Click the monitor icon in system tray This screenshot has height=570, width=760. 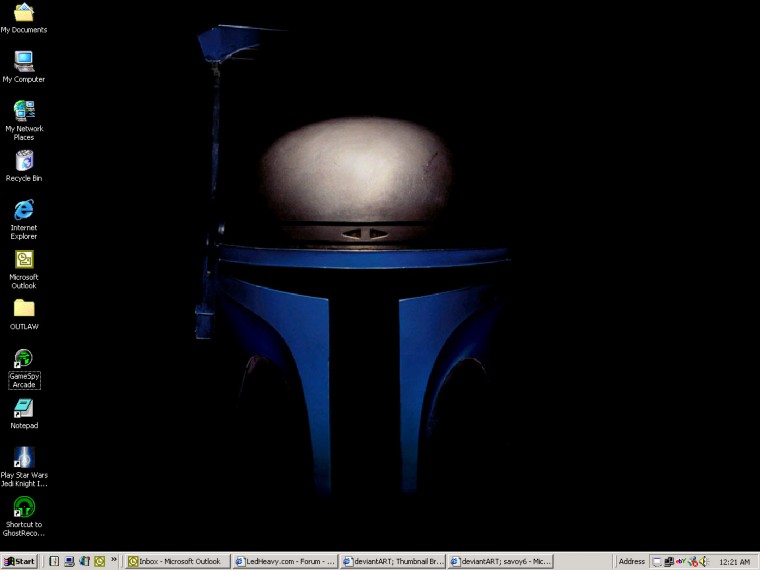(657, 562)
